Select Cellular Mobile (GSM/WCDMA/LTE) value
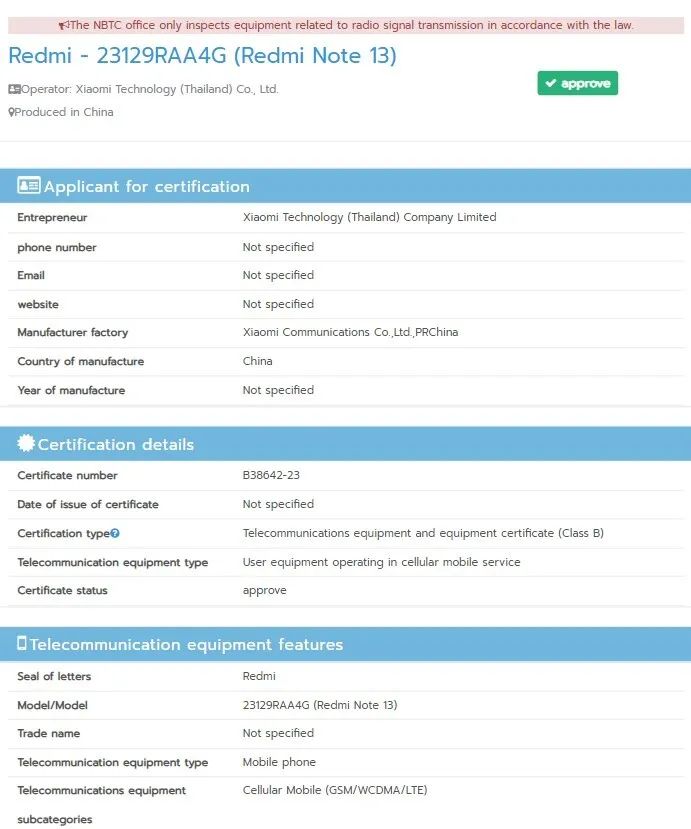 [x=335, y=790]
